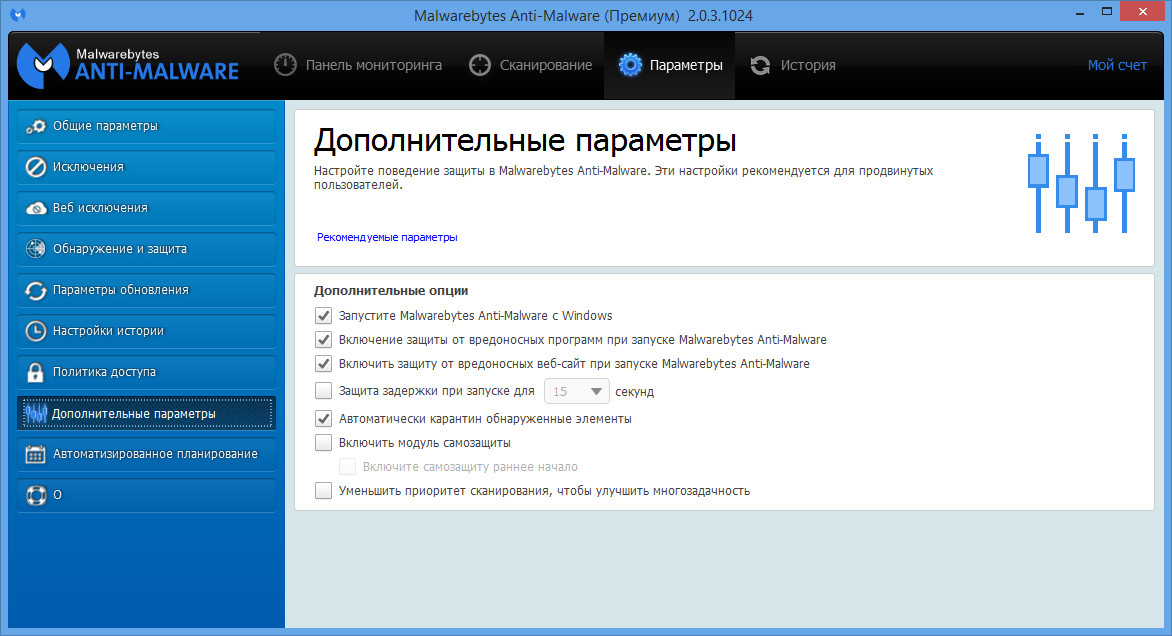Open Обнаружение и защита section

click(146, 249)
